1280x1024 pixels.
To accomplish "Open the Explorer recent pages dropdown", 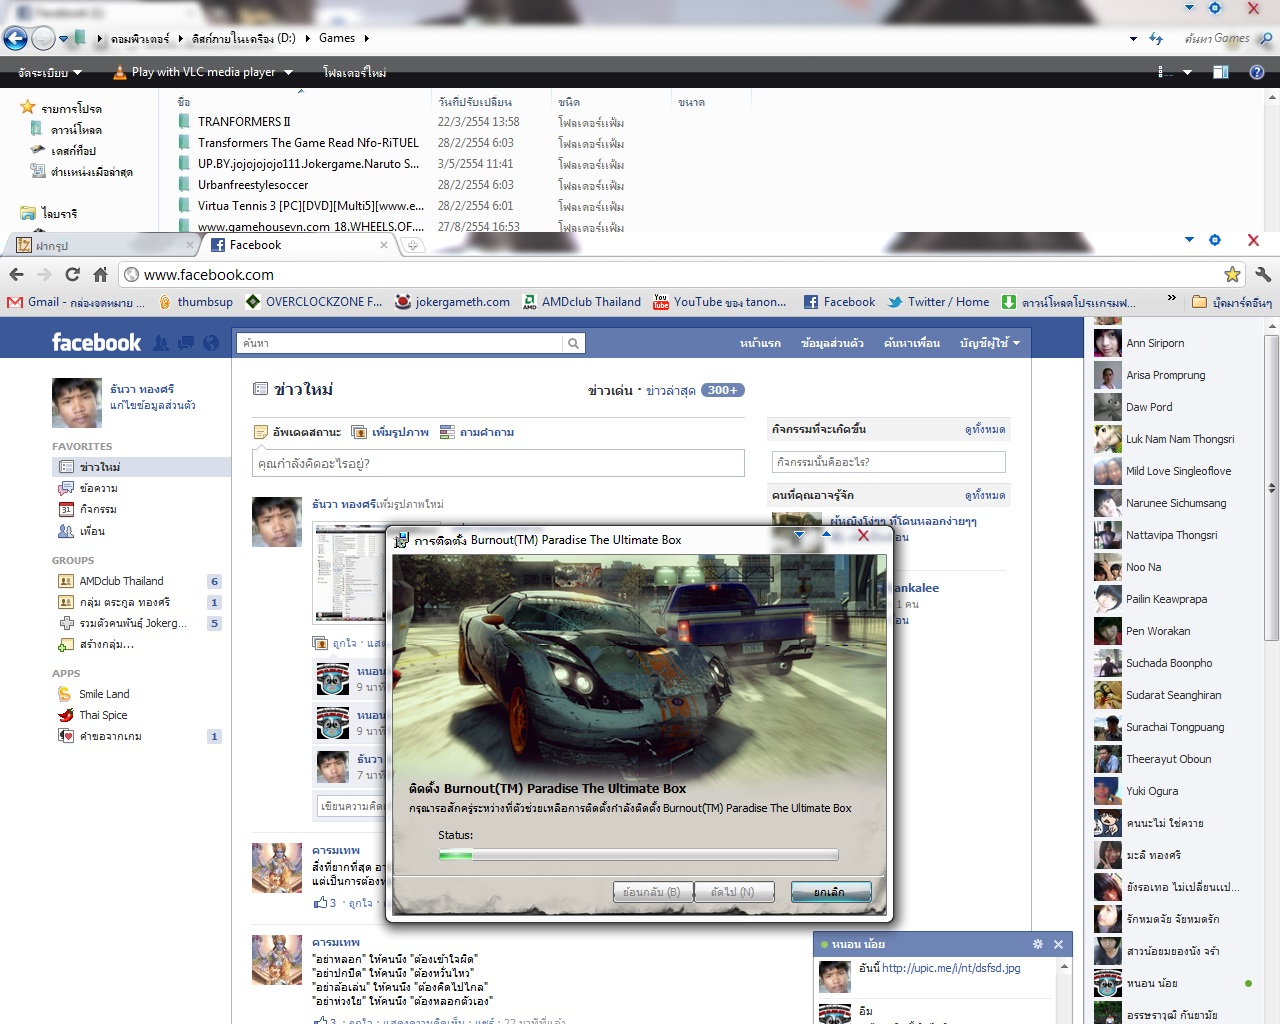I will coord(64,39).
